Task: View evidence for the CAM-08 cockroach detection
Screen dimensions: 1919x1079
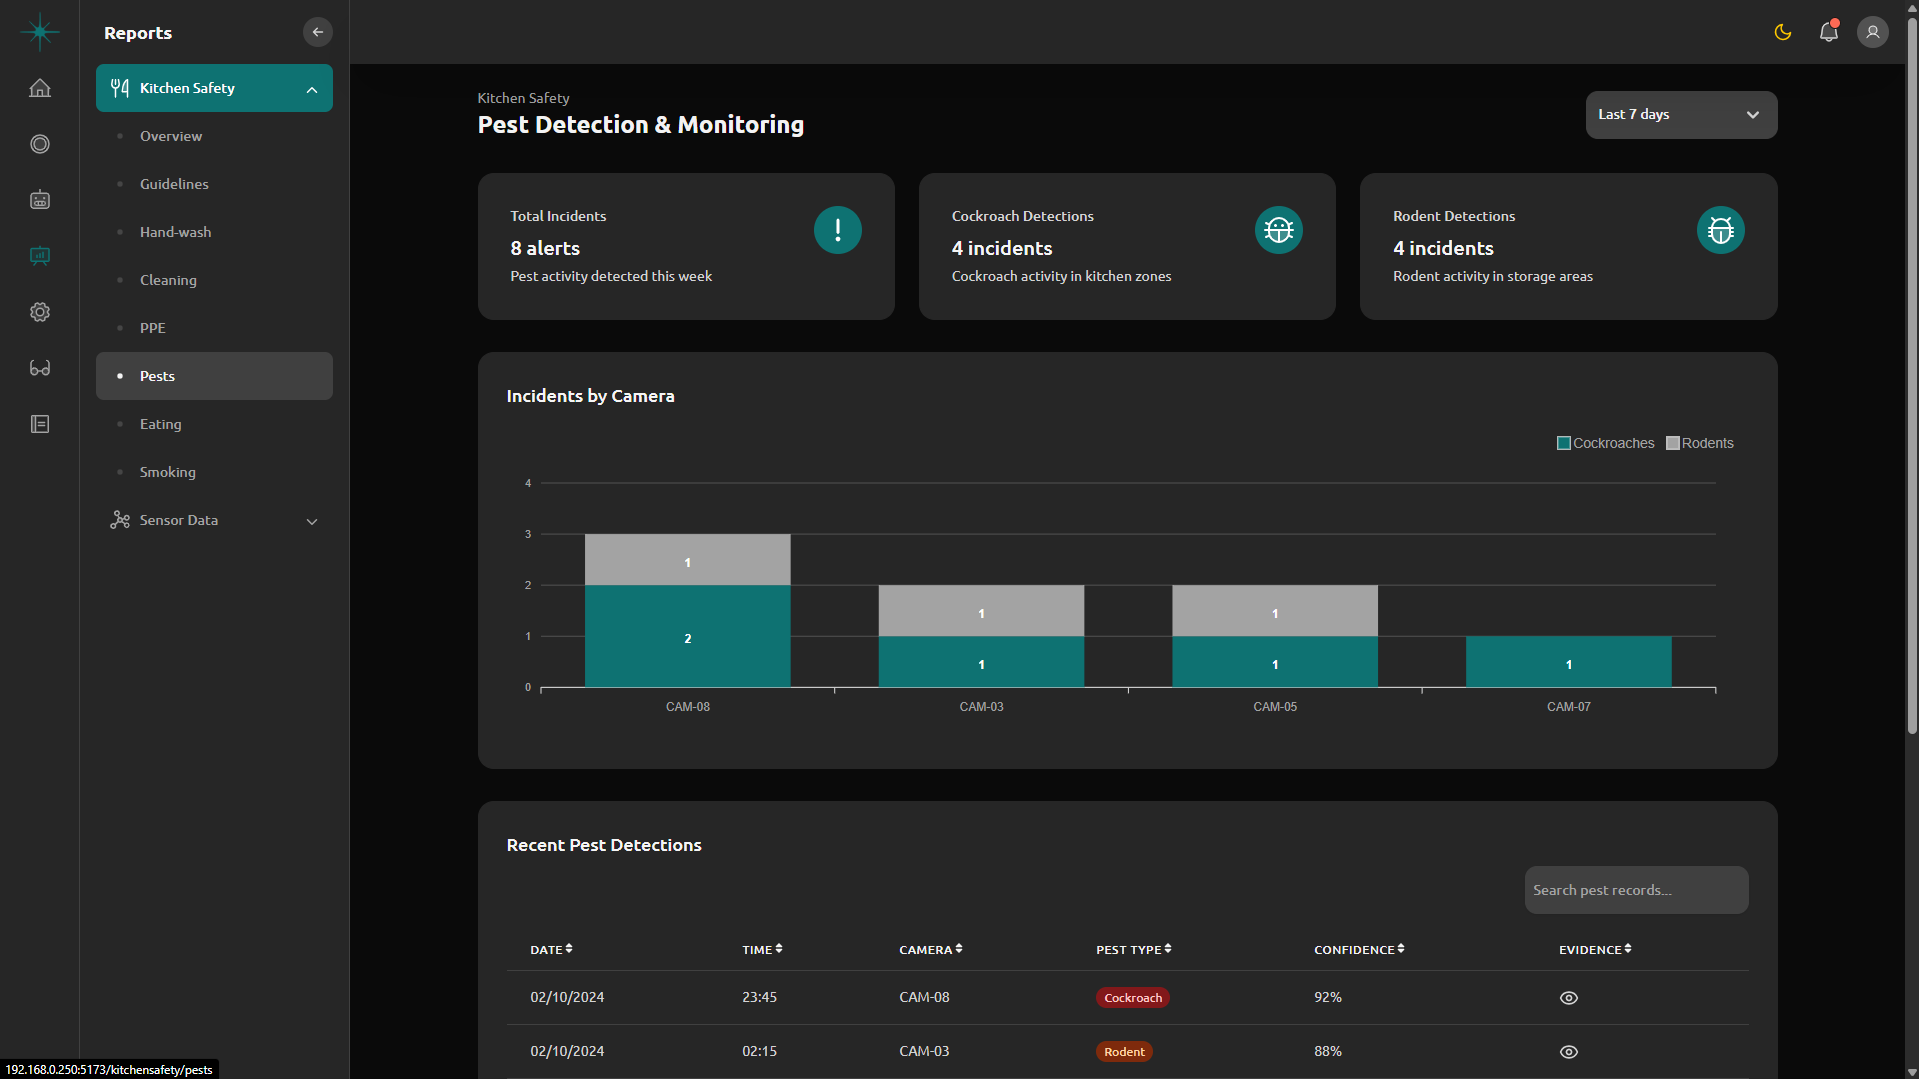Action: tap(1569, 998)
